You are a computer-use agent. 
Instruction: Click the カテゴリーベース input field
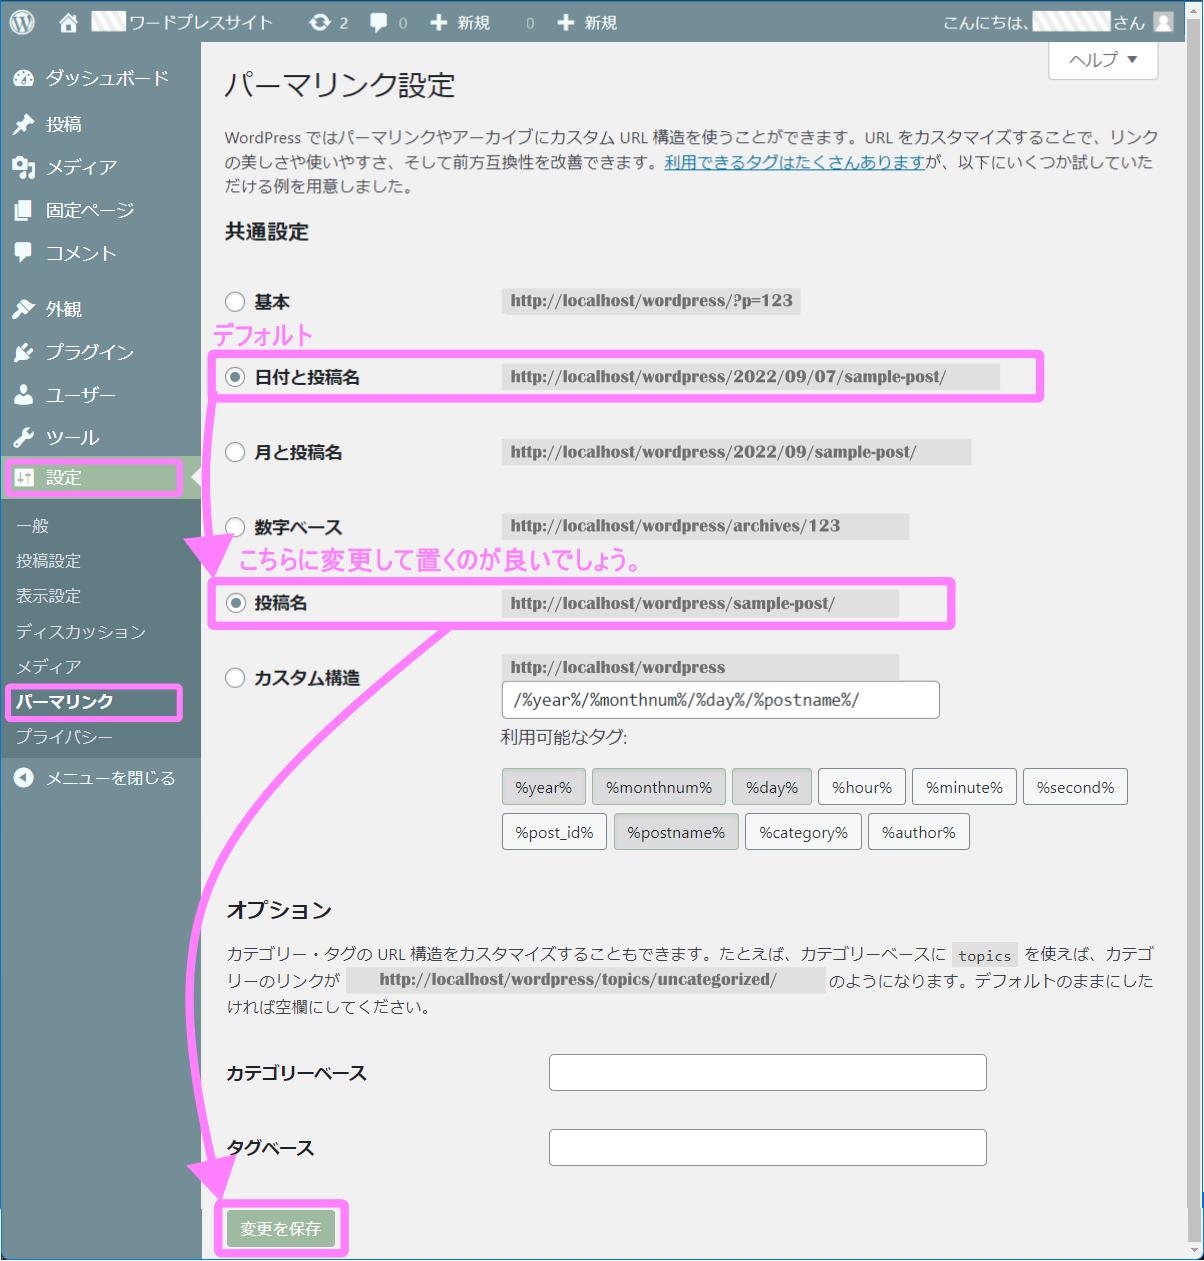(766, 1072)
